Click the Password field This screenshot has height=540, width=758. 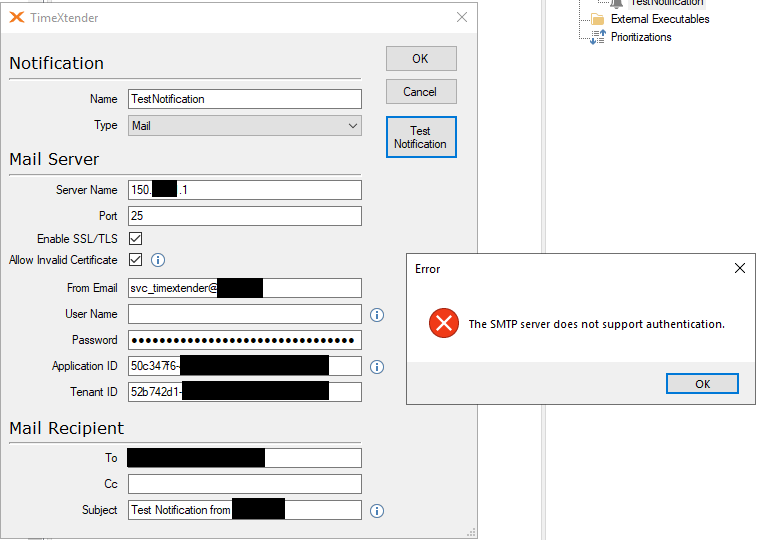245,340
